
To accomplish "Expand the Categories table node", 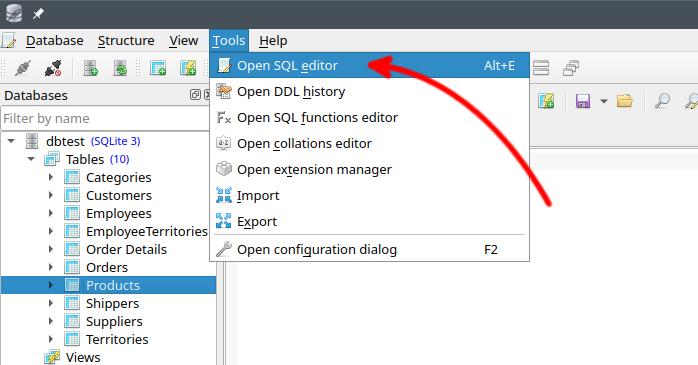I will pyautogui.click(x=51, y=177).
